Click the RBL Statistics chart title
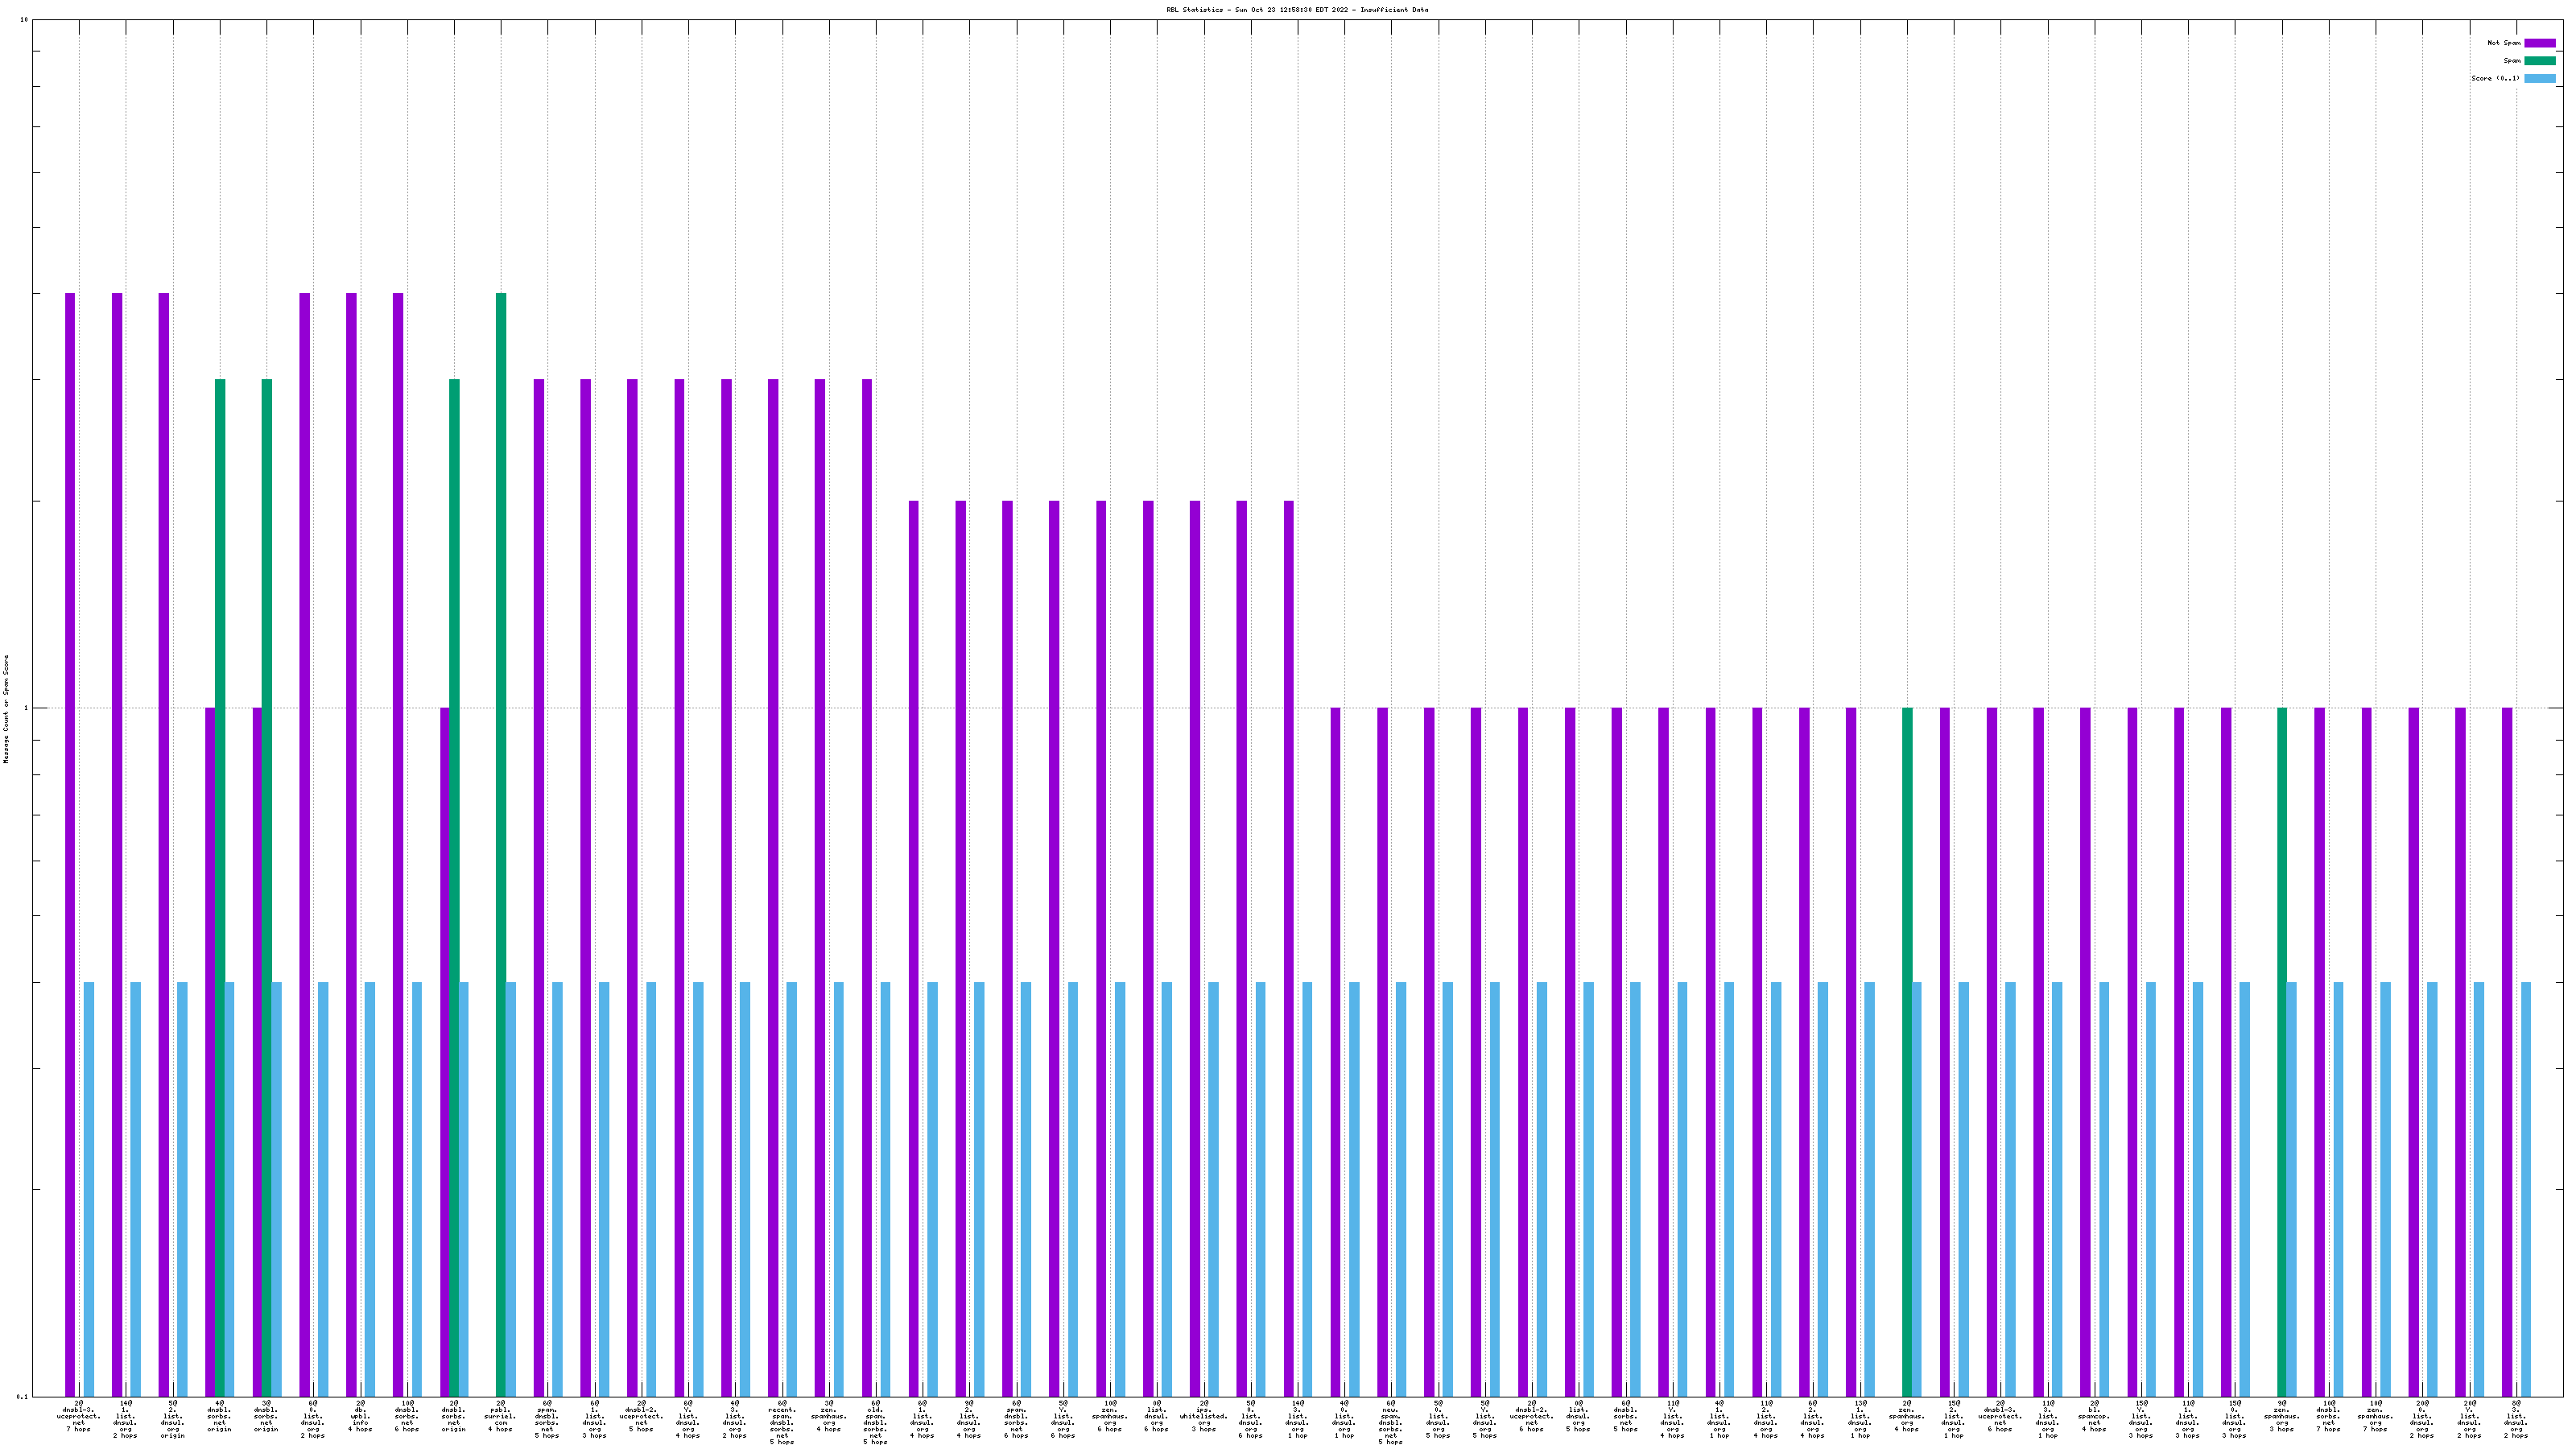 [1296, 10]
